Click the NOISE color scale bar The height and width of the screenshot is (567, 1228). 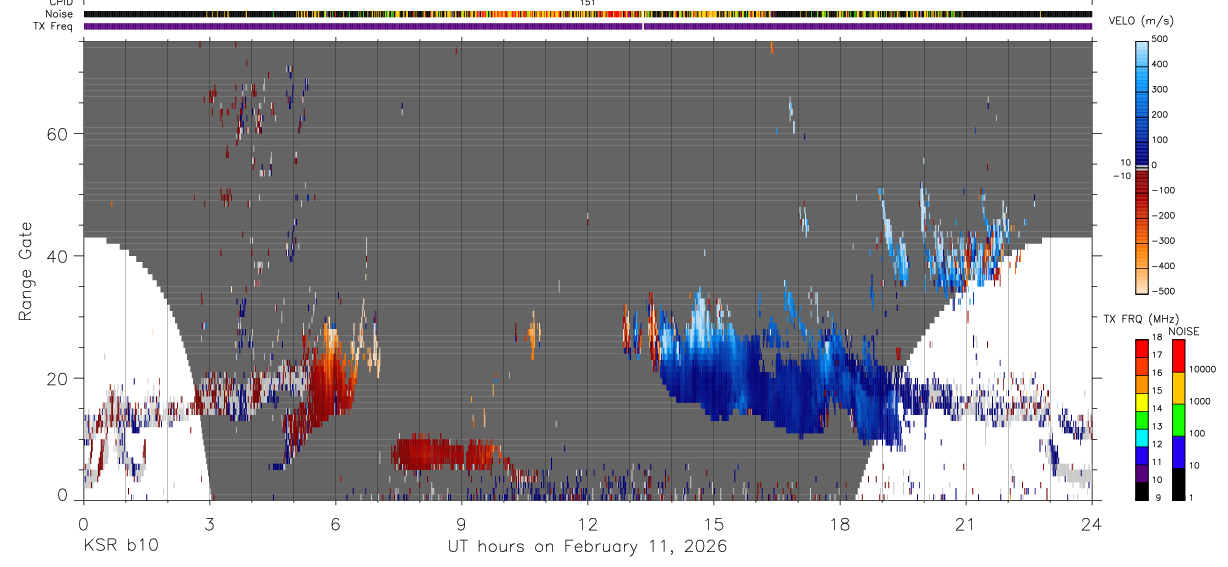tap(1178, 420)
